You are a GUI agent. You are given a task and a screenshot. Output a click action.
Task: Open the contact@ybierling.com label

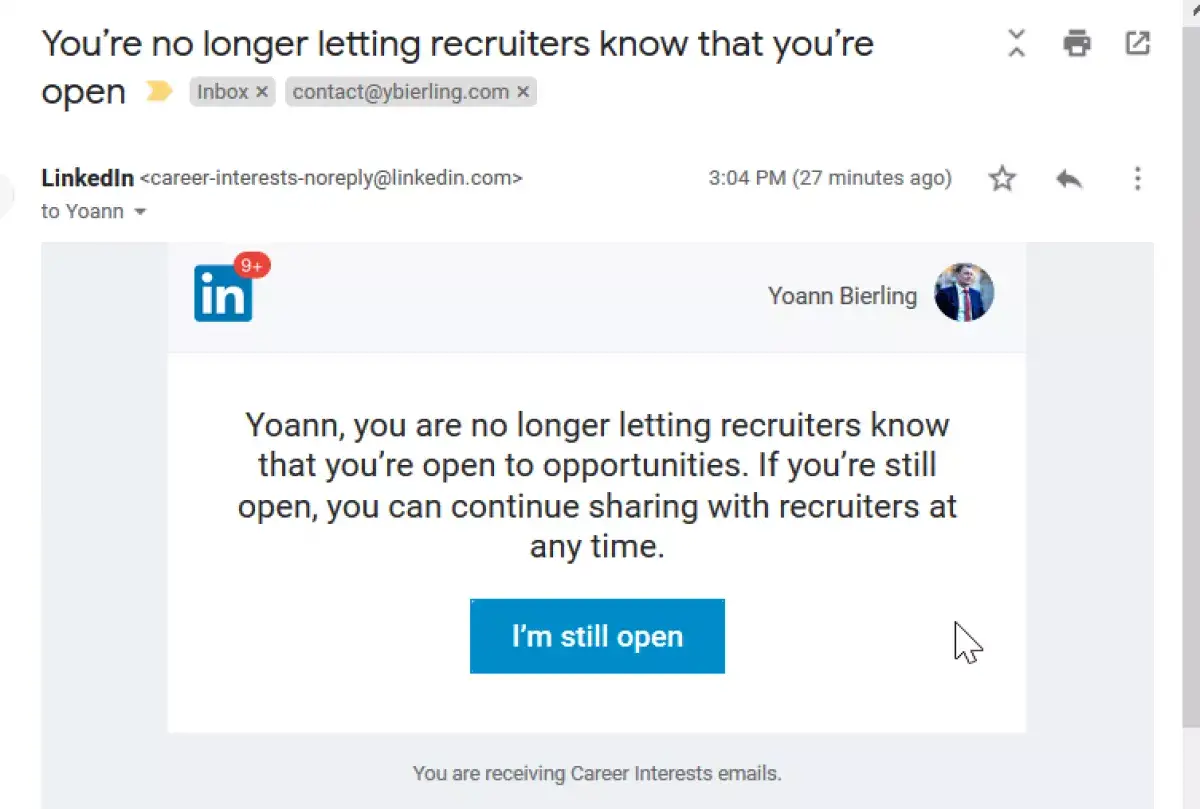[x=401, y=92]
